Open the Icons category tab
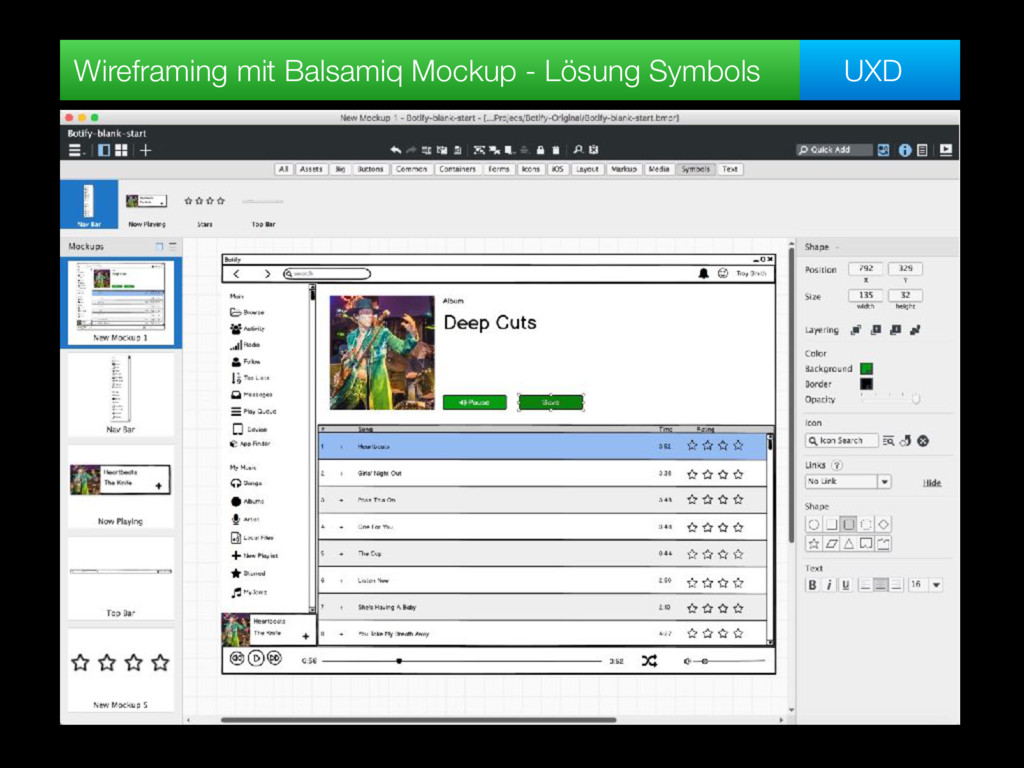The height and width of the screenshot is (768, 1024). pos(530,169)
